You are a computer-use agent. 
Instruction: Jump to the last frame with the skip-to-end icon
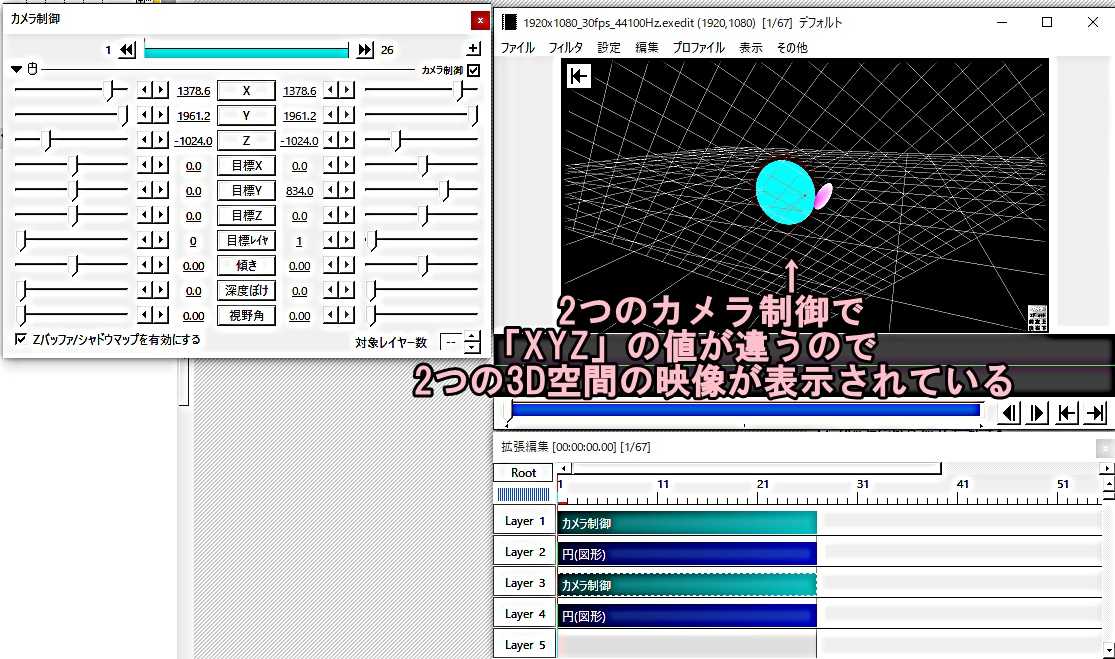[x=1093, y=412]
